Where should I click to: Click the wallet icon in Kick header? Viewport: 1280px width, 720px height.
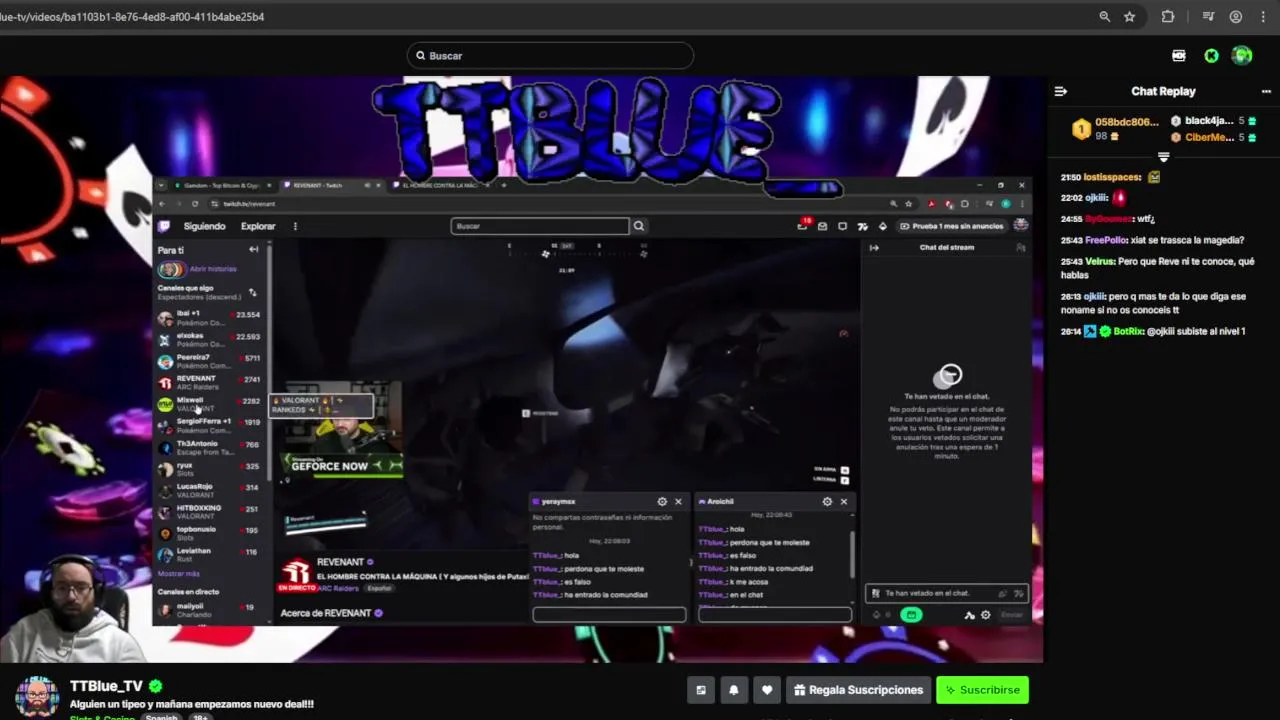click(1179, 56)
